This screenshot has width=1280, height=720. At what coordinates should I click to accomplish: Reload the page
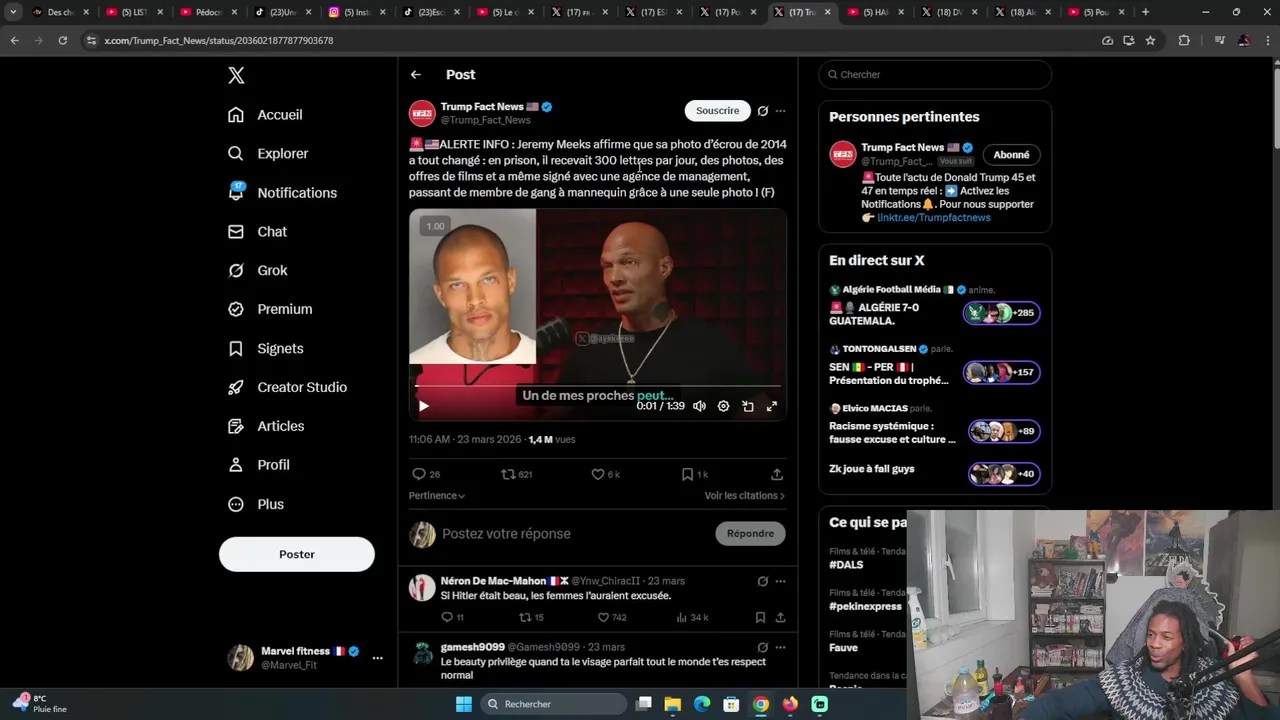62,40
